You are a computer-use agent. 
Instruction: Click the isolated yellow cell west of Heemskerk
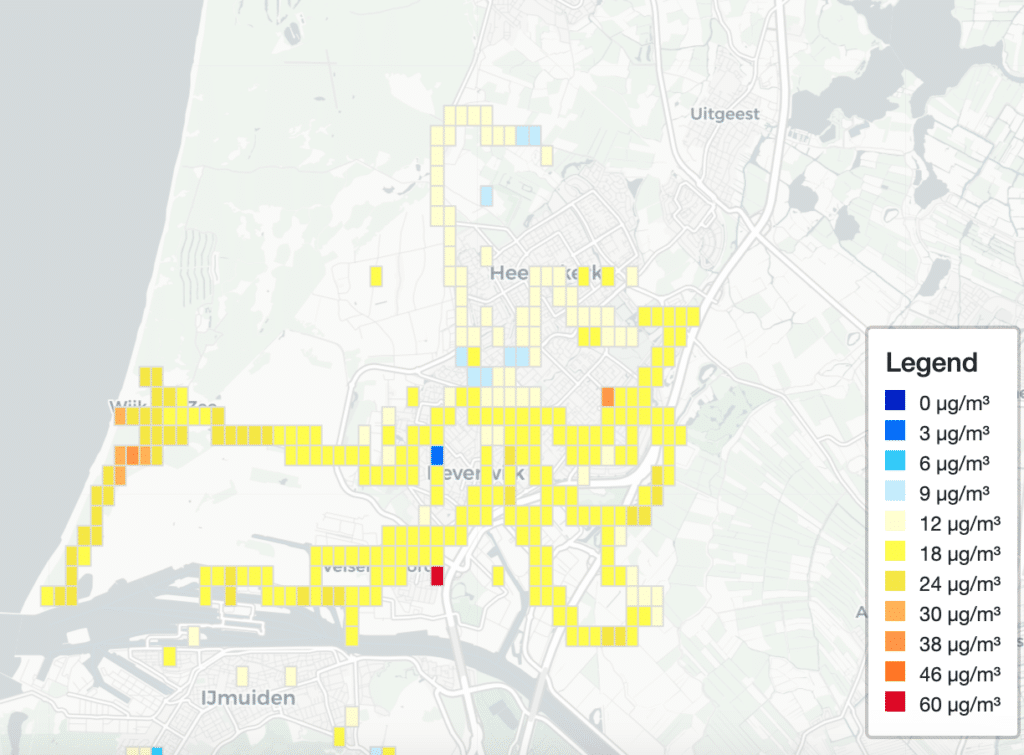376,276
